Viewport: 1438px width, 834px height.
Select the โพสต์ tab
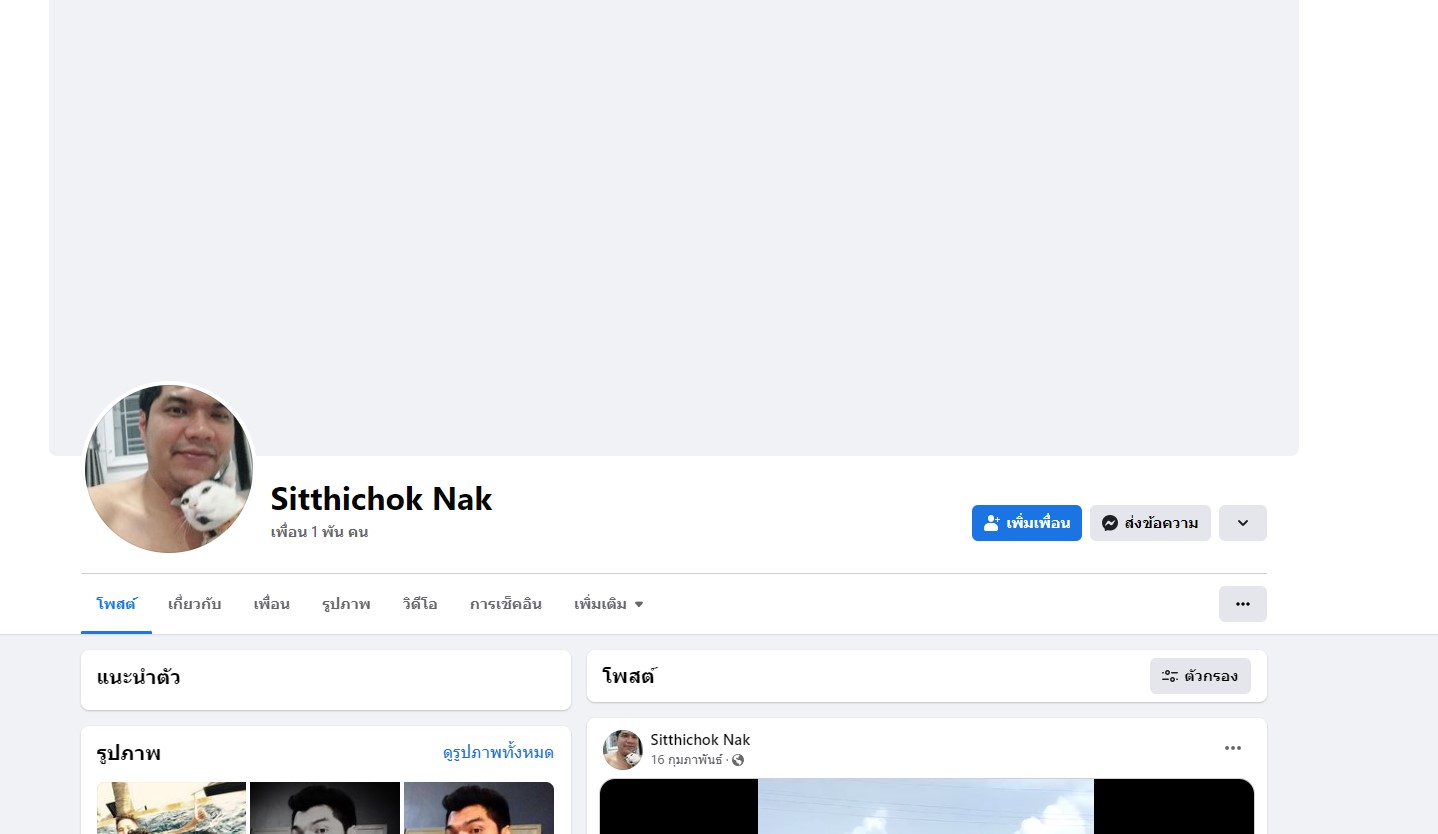point(116,604)
